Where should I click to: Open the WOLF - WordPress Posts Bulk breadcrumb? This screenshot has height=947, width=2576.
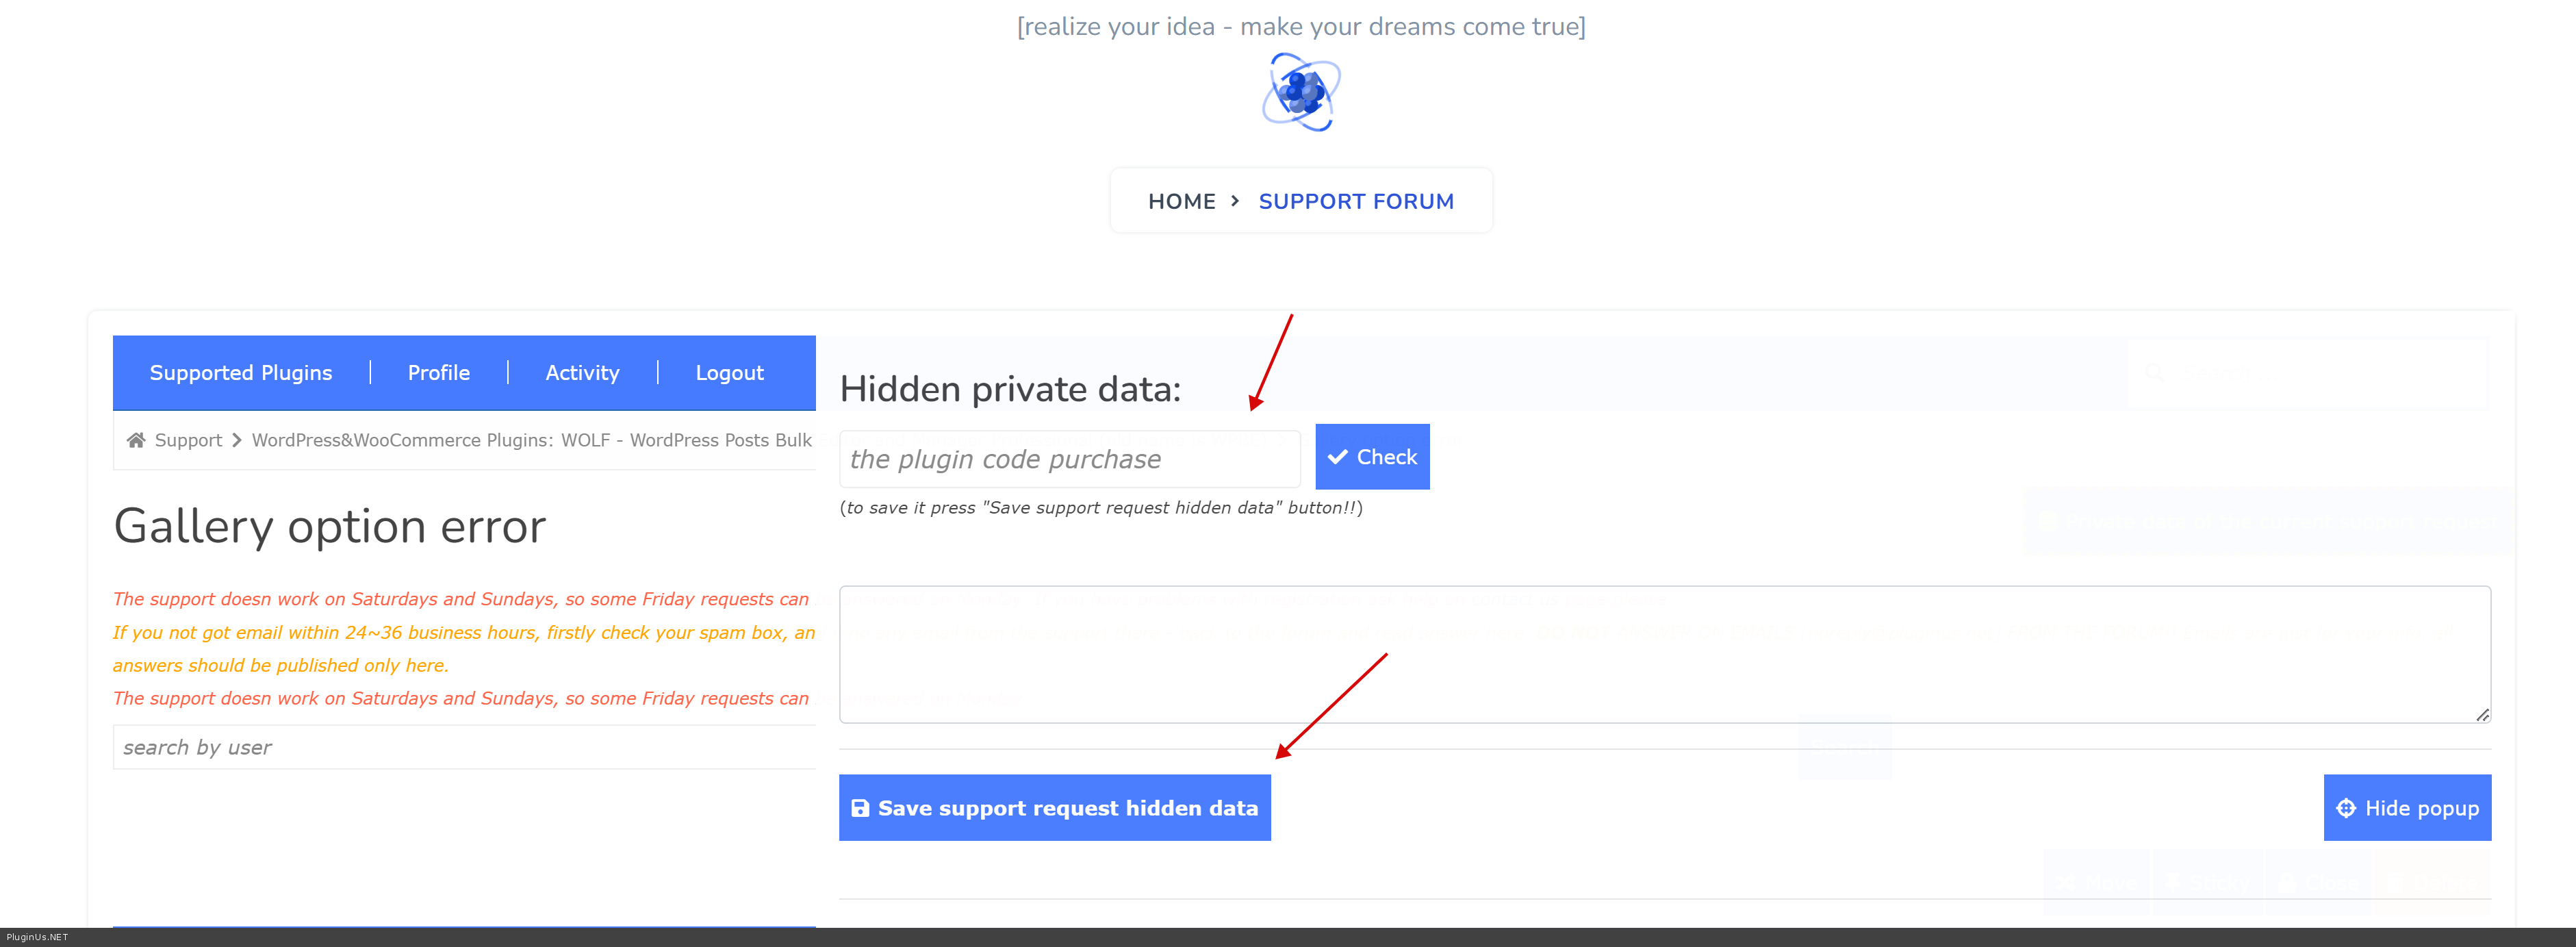point(687,440)
